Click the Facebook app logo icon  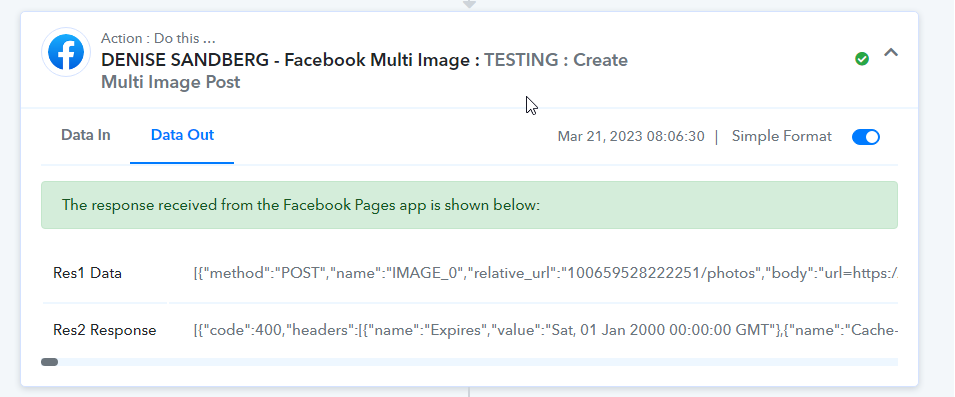pyautogui.click(x=66, y=52)
